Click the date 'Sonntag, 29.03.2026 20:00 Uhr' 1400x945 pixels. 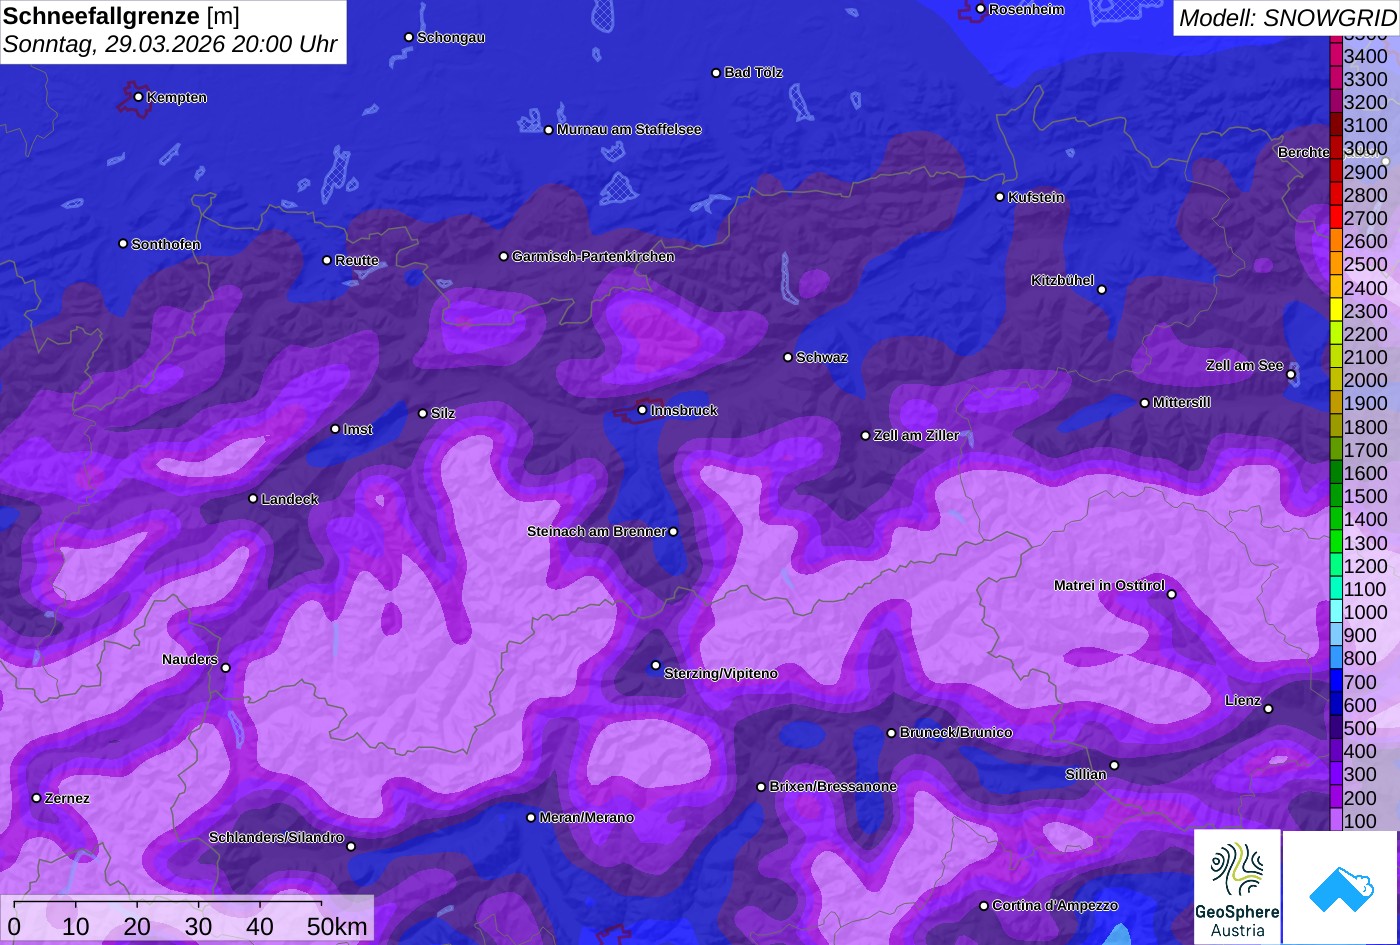[x=170, y=45]
